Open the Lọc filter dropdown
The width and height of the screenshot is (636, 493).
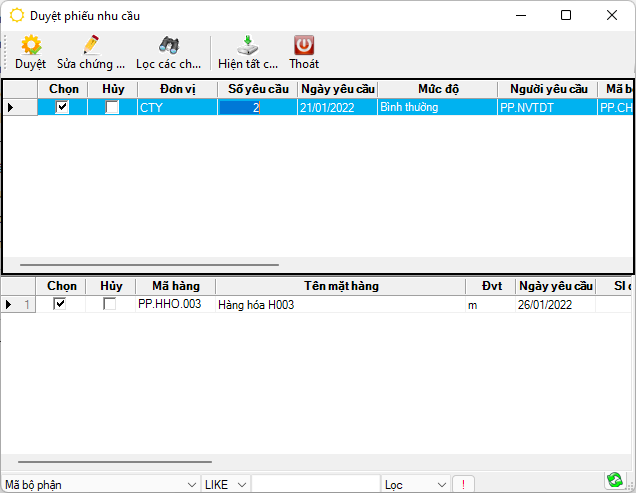pos(442,484)
